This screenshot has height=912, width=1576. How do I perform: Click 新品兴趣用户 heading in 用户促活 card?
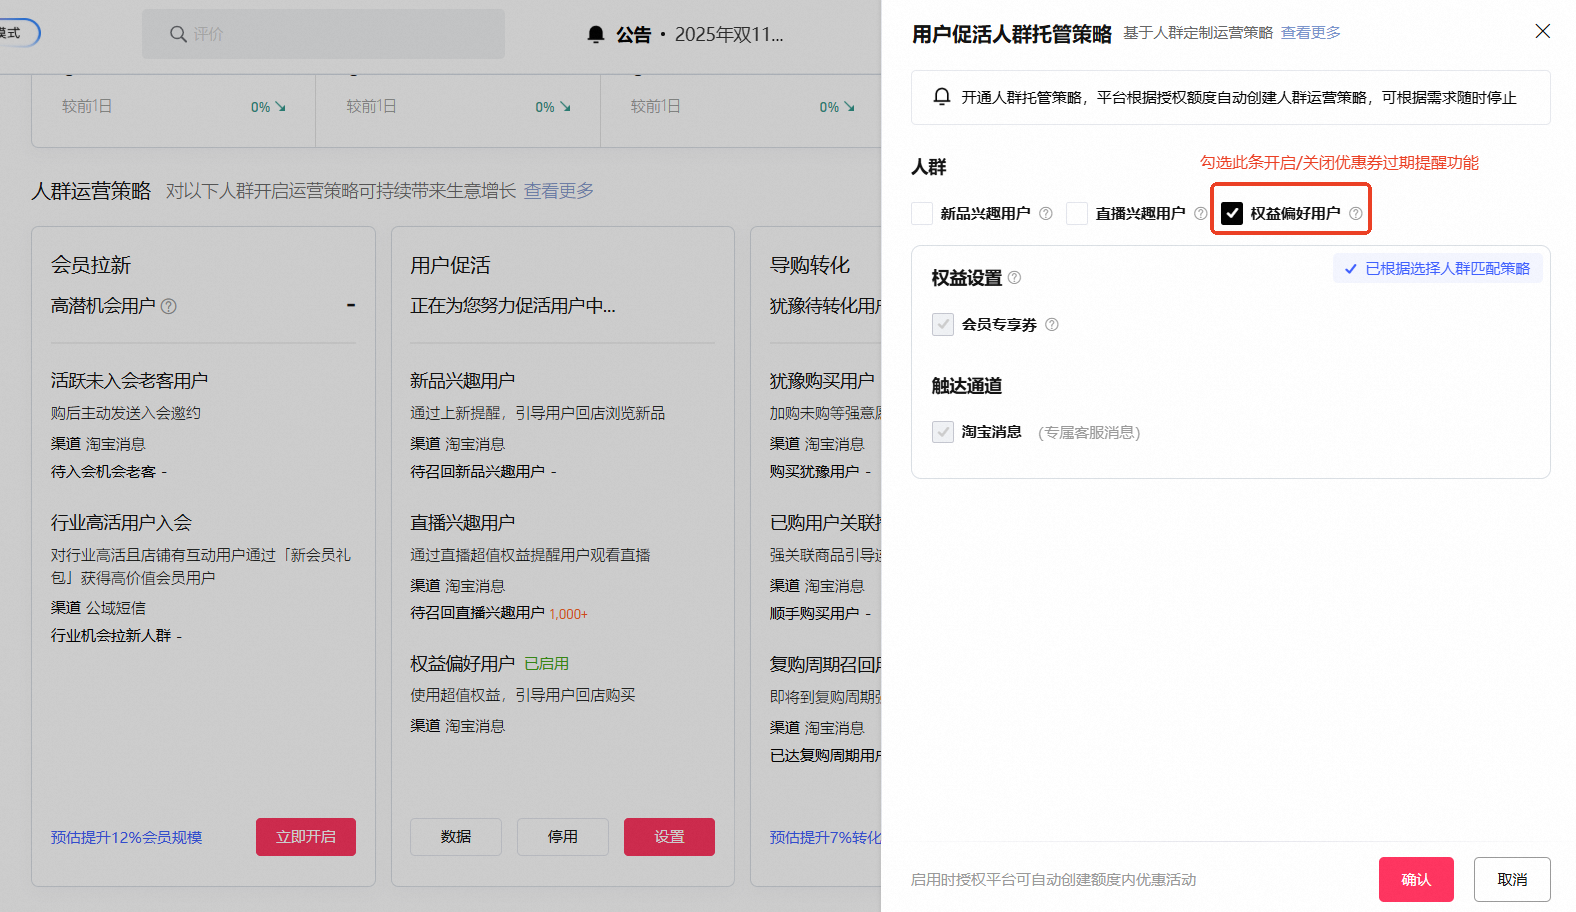pos(463,381)
